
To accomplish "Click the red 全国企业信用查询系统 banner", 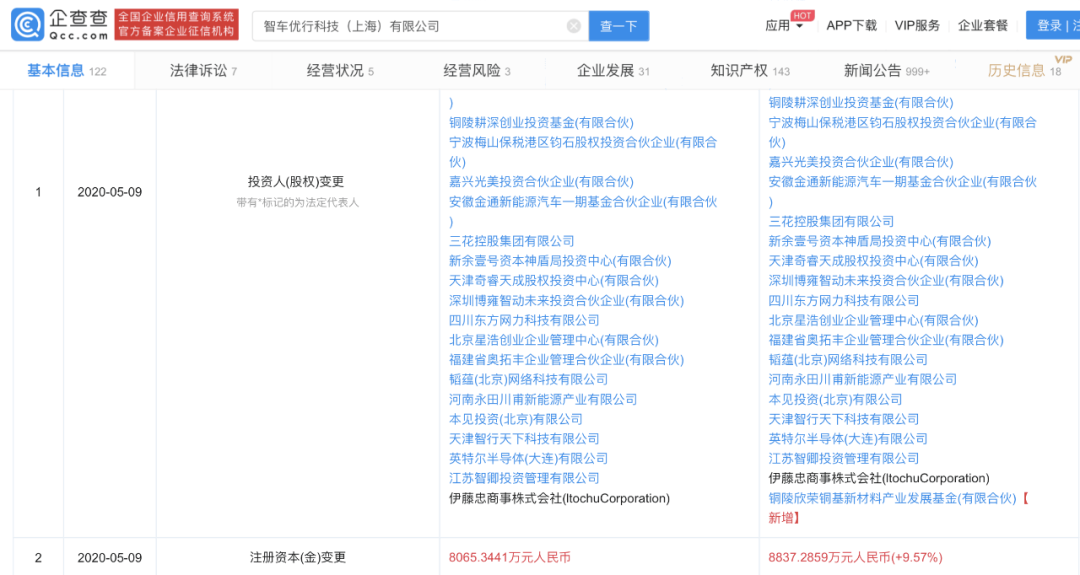I will (176, 24).
